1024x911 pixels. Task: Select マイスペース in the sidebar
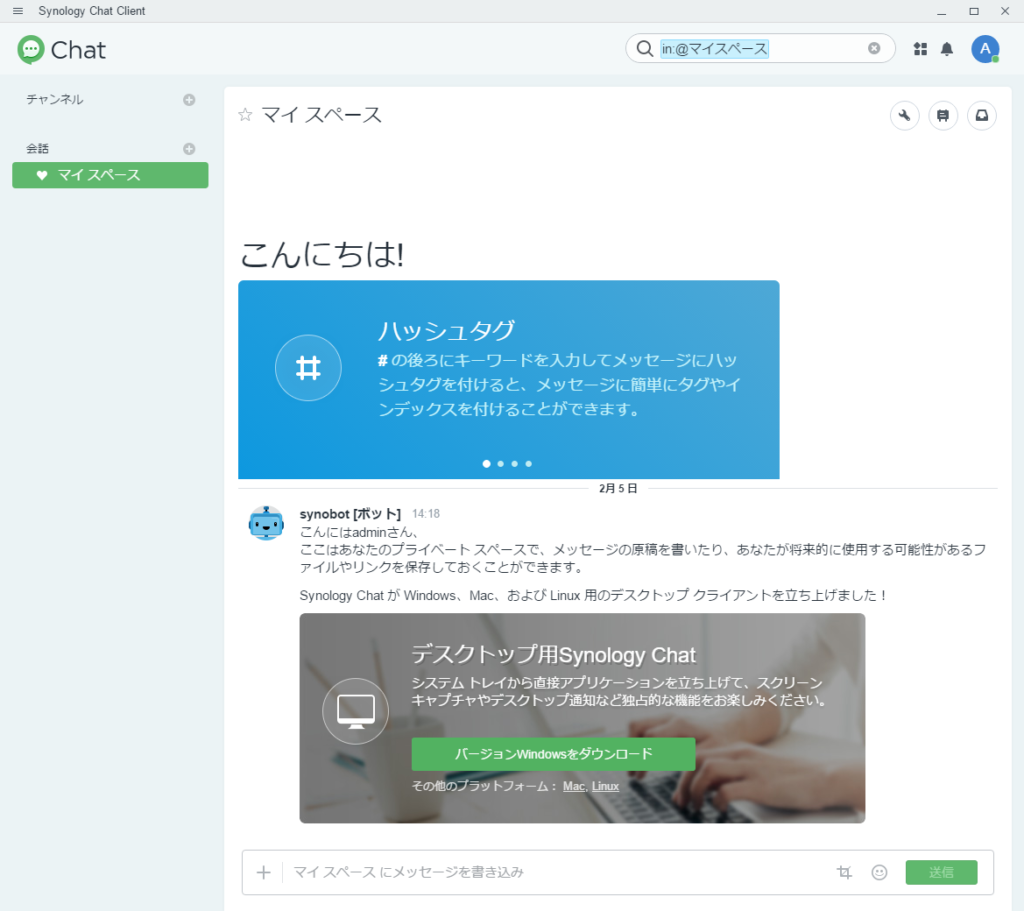(x=110, y=175)
